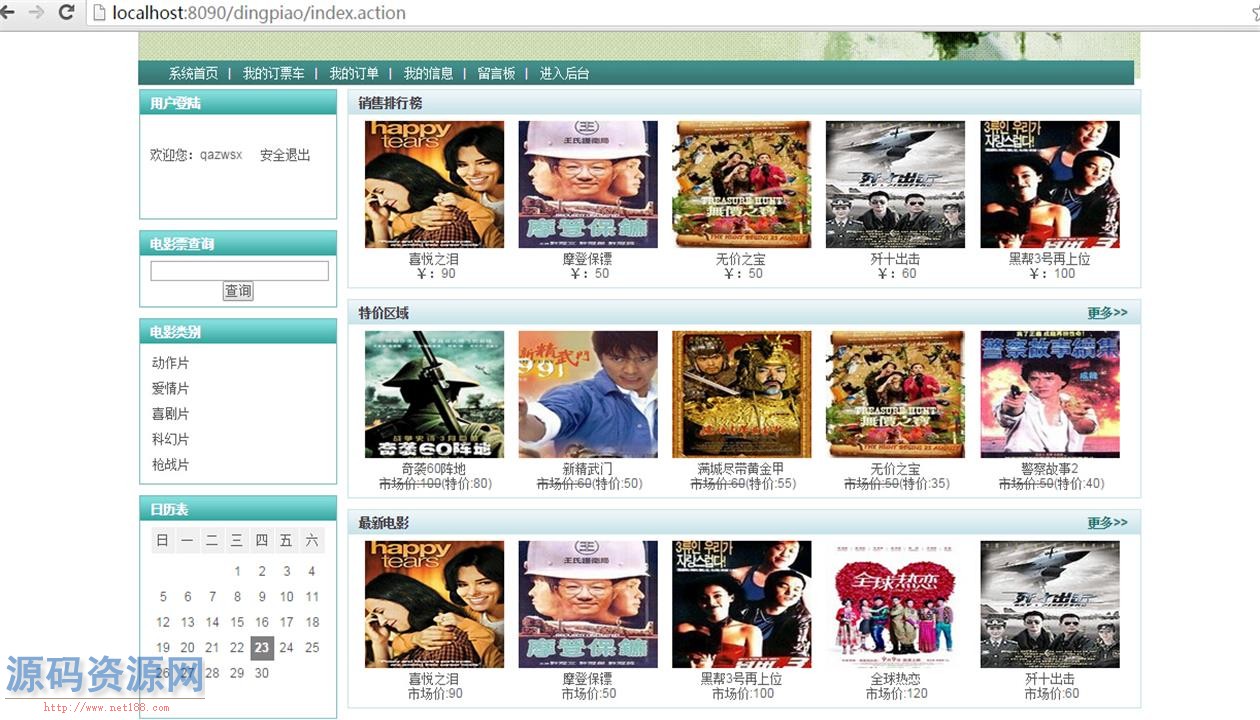Open 全球热恋 poster in 最新电影
1260x720 pixels.
click(x=895, y=604)
